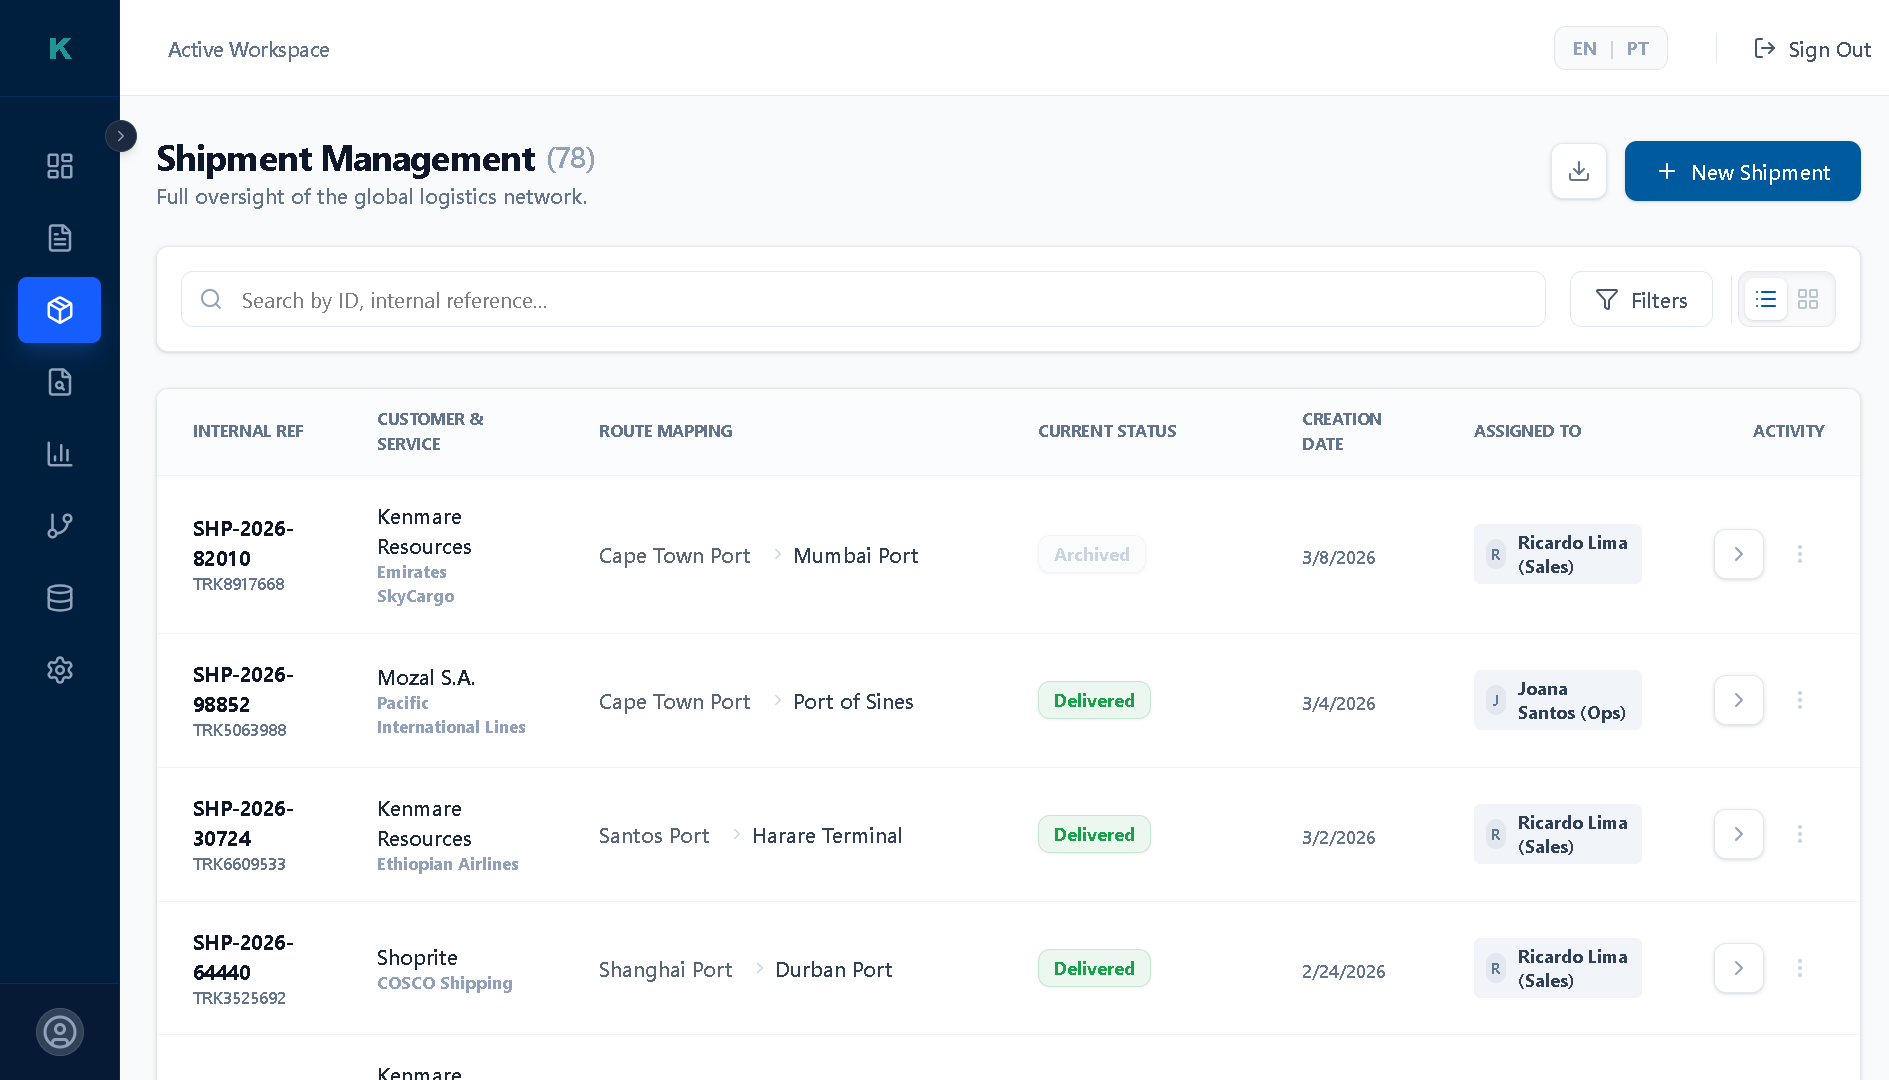The height and width of the screenshot is (1080, 1889).
Task: Select the EN language tab
Action: click(1584, 47)
